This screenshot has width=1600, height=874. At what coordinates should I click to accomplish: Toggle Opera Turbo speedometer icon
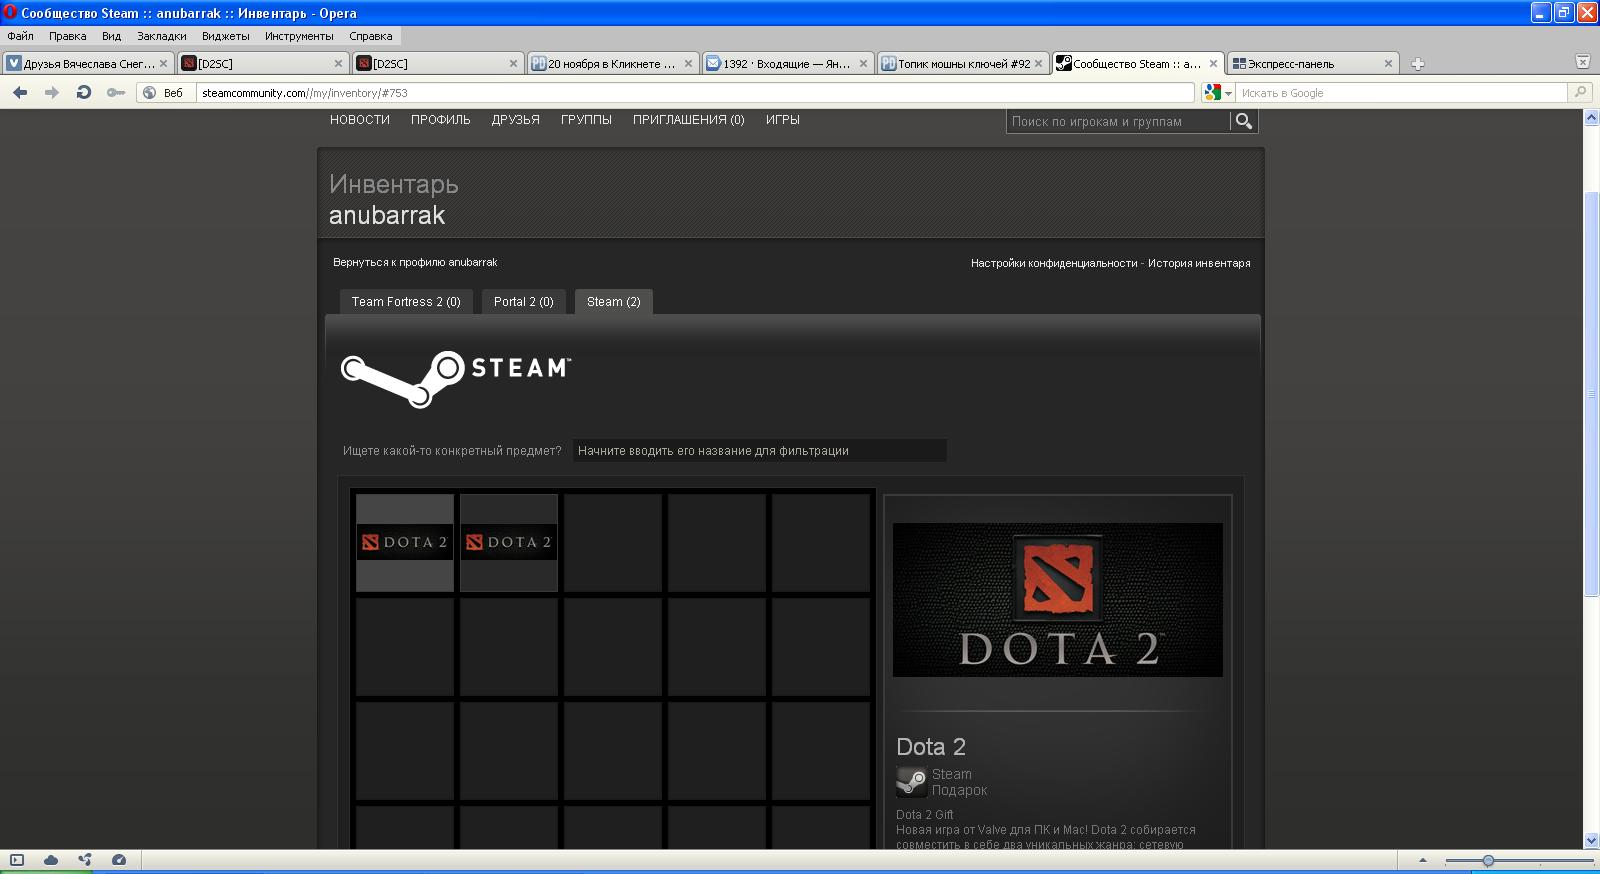coord(119,860)
